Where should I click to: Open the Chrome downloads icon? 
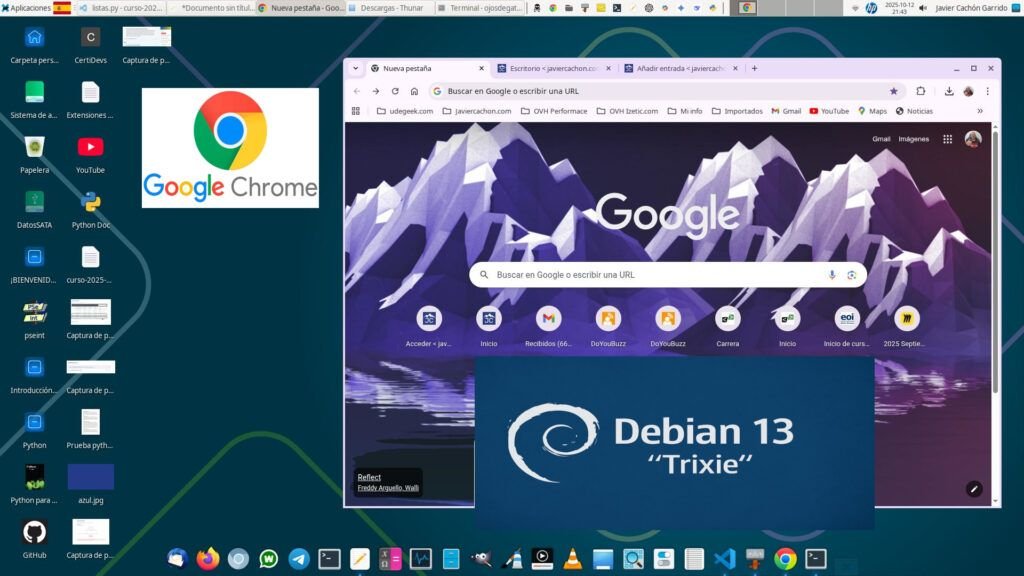949,91
